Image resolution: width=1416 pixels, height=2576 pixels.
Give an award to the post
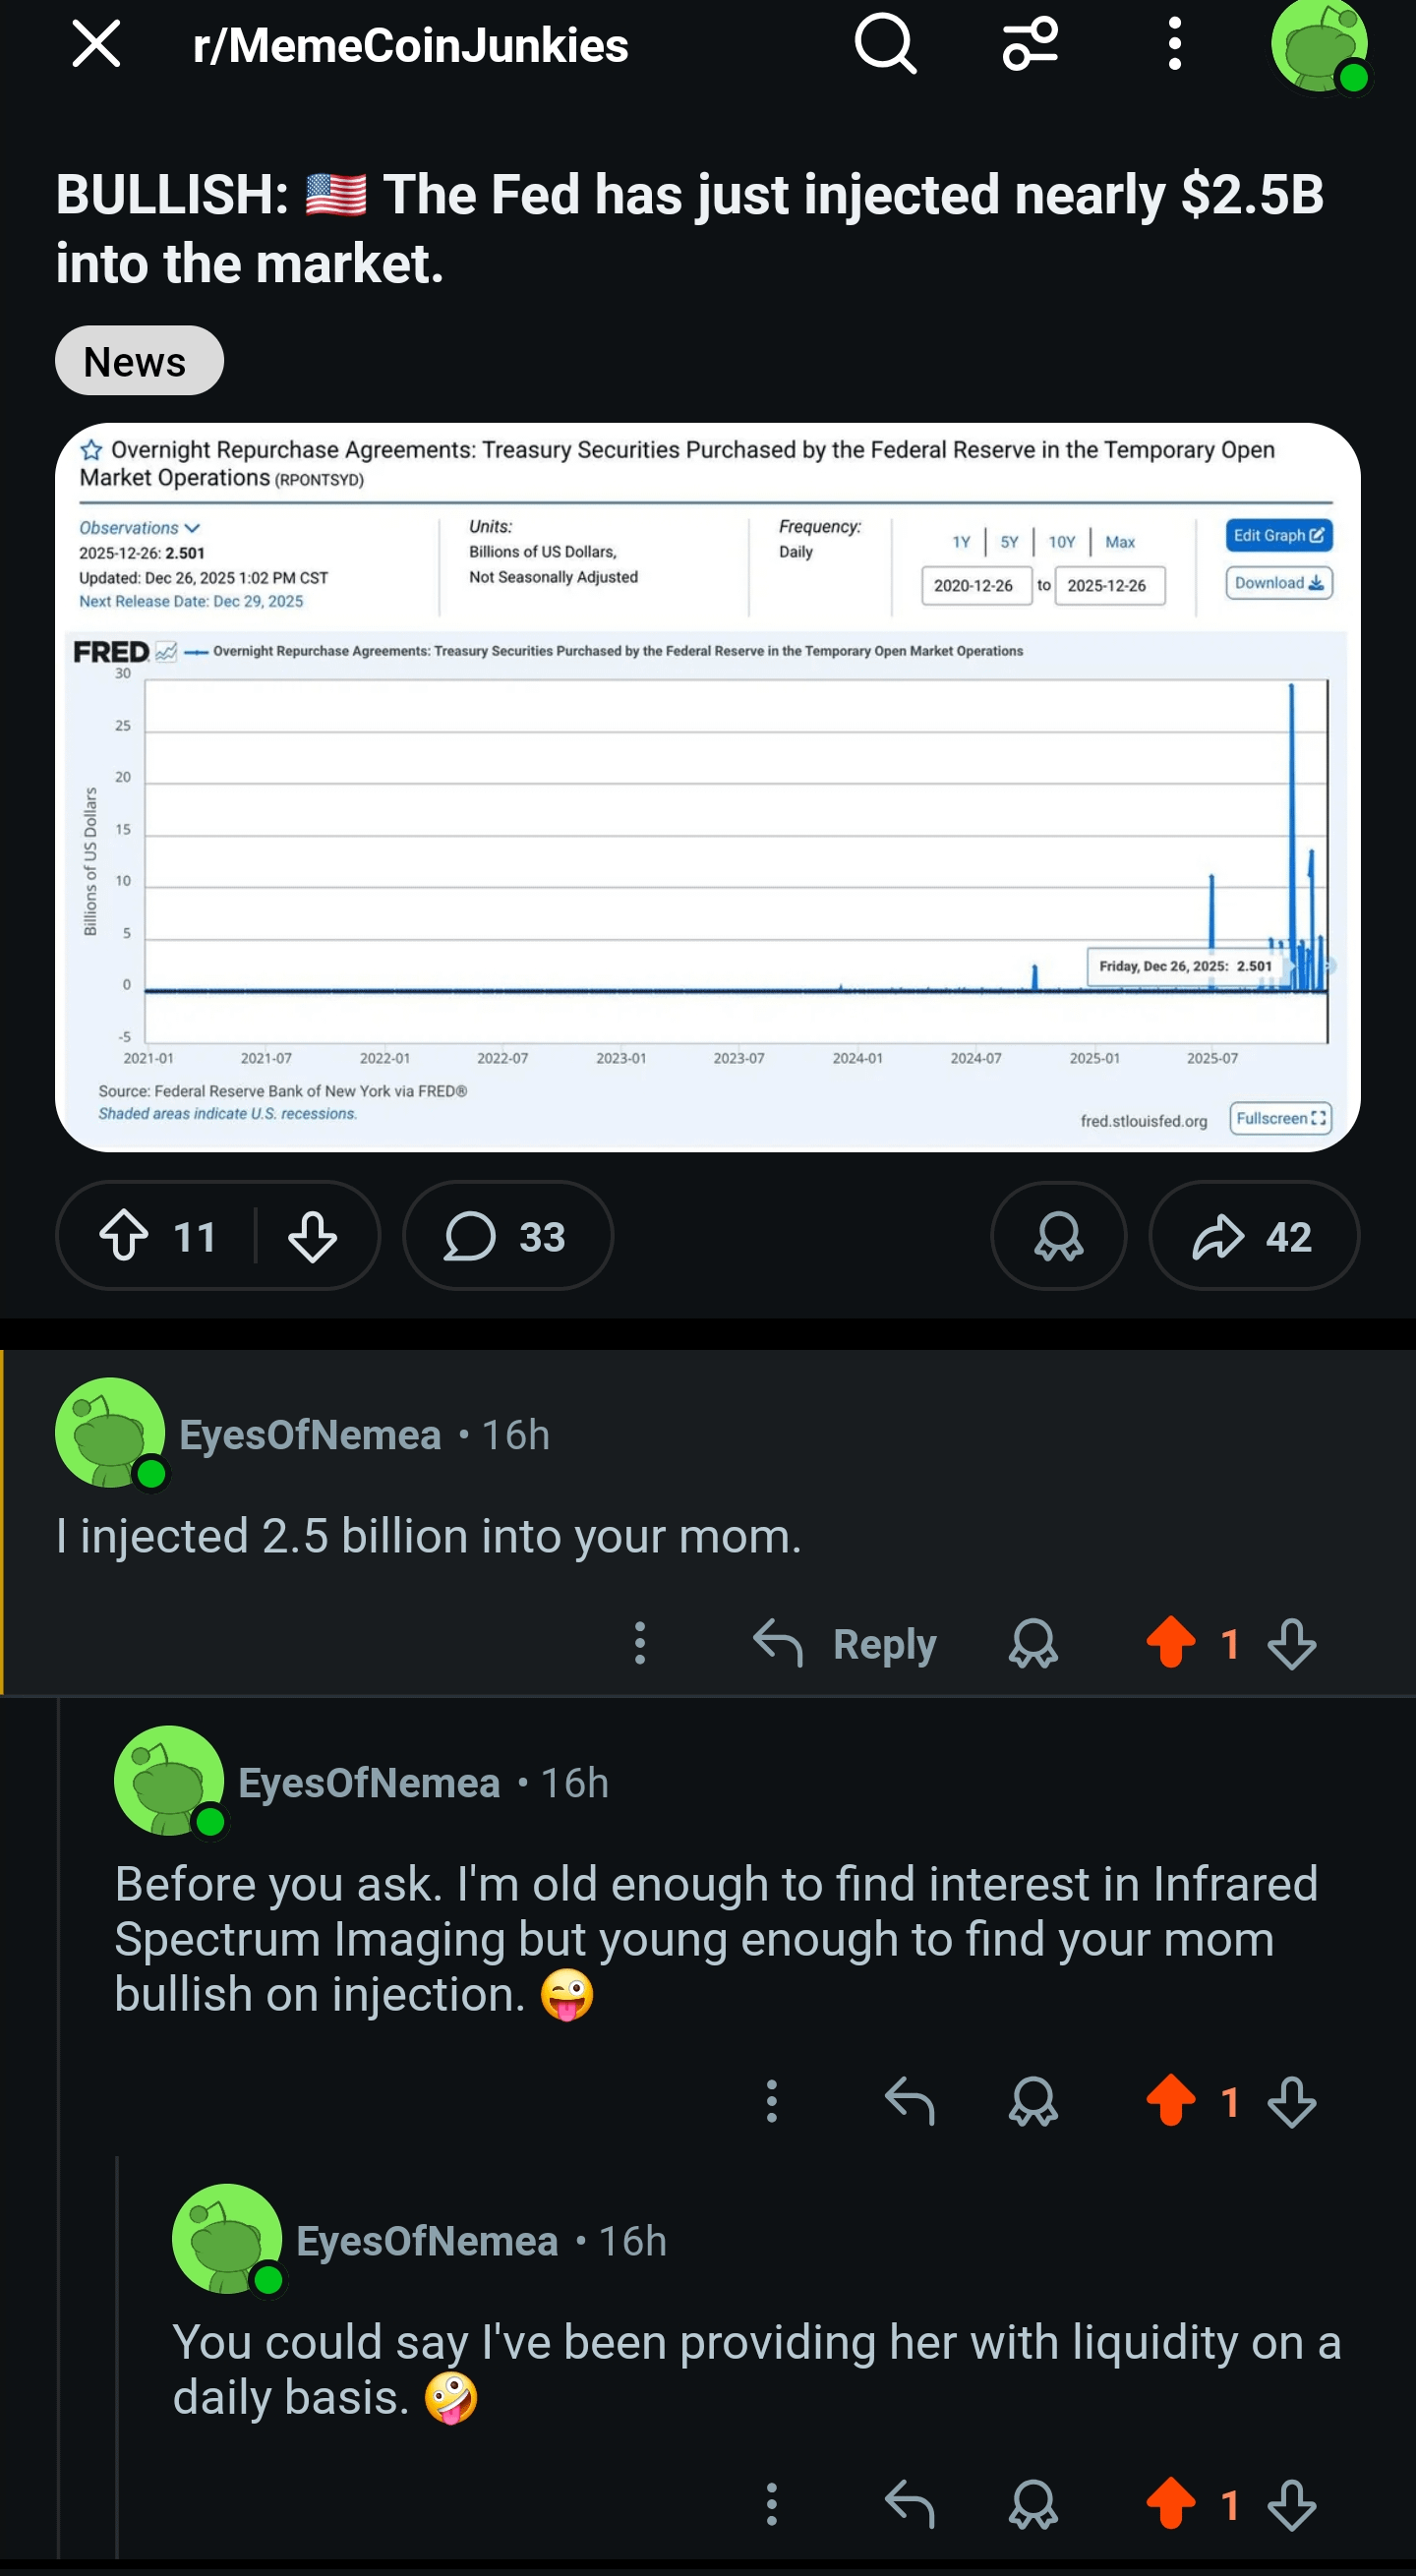click(1058, 1236)
